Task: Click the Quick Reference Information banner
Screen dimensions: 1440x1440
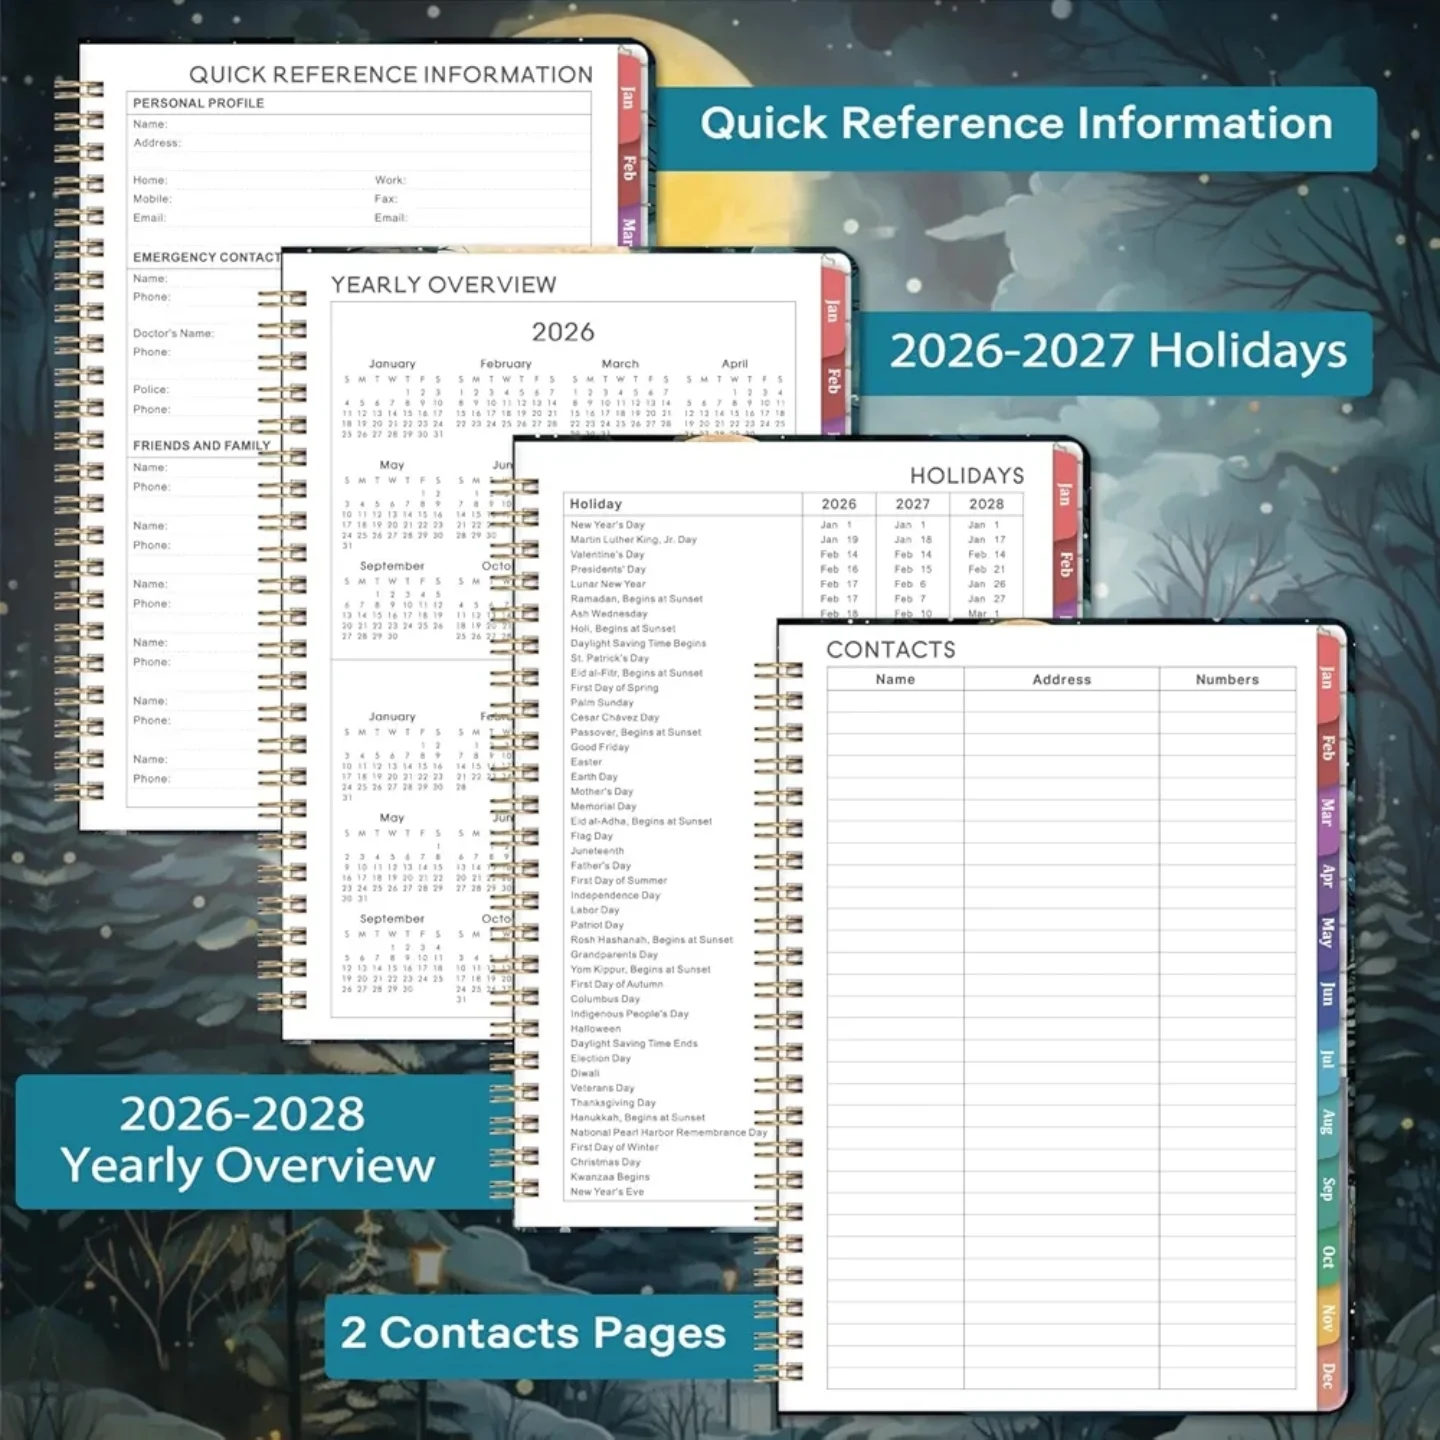Action: (x=1015, y=125)
